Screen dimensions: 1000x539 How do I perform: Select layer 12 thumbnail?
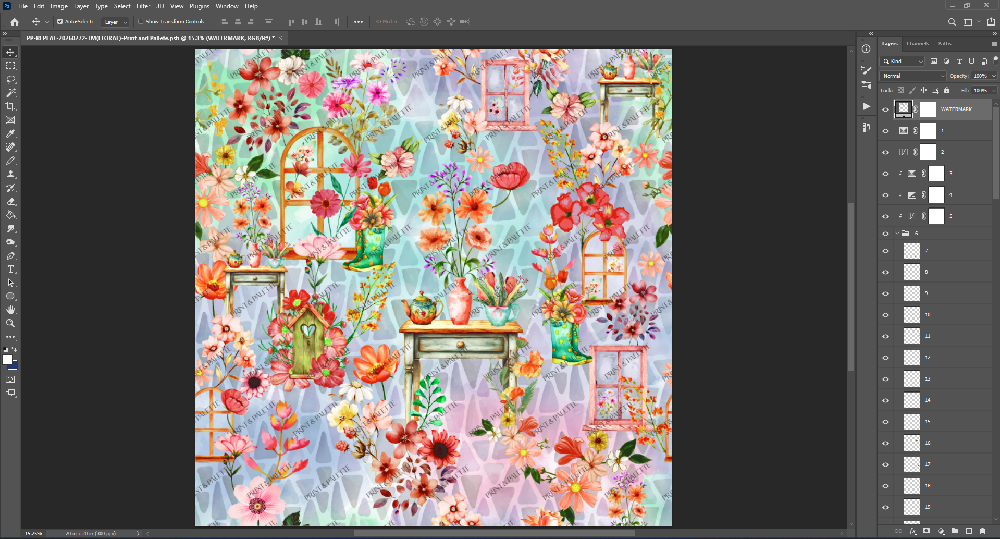click(x=912, y=358)
